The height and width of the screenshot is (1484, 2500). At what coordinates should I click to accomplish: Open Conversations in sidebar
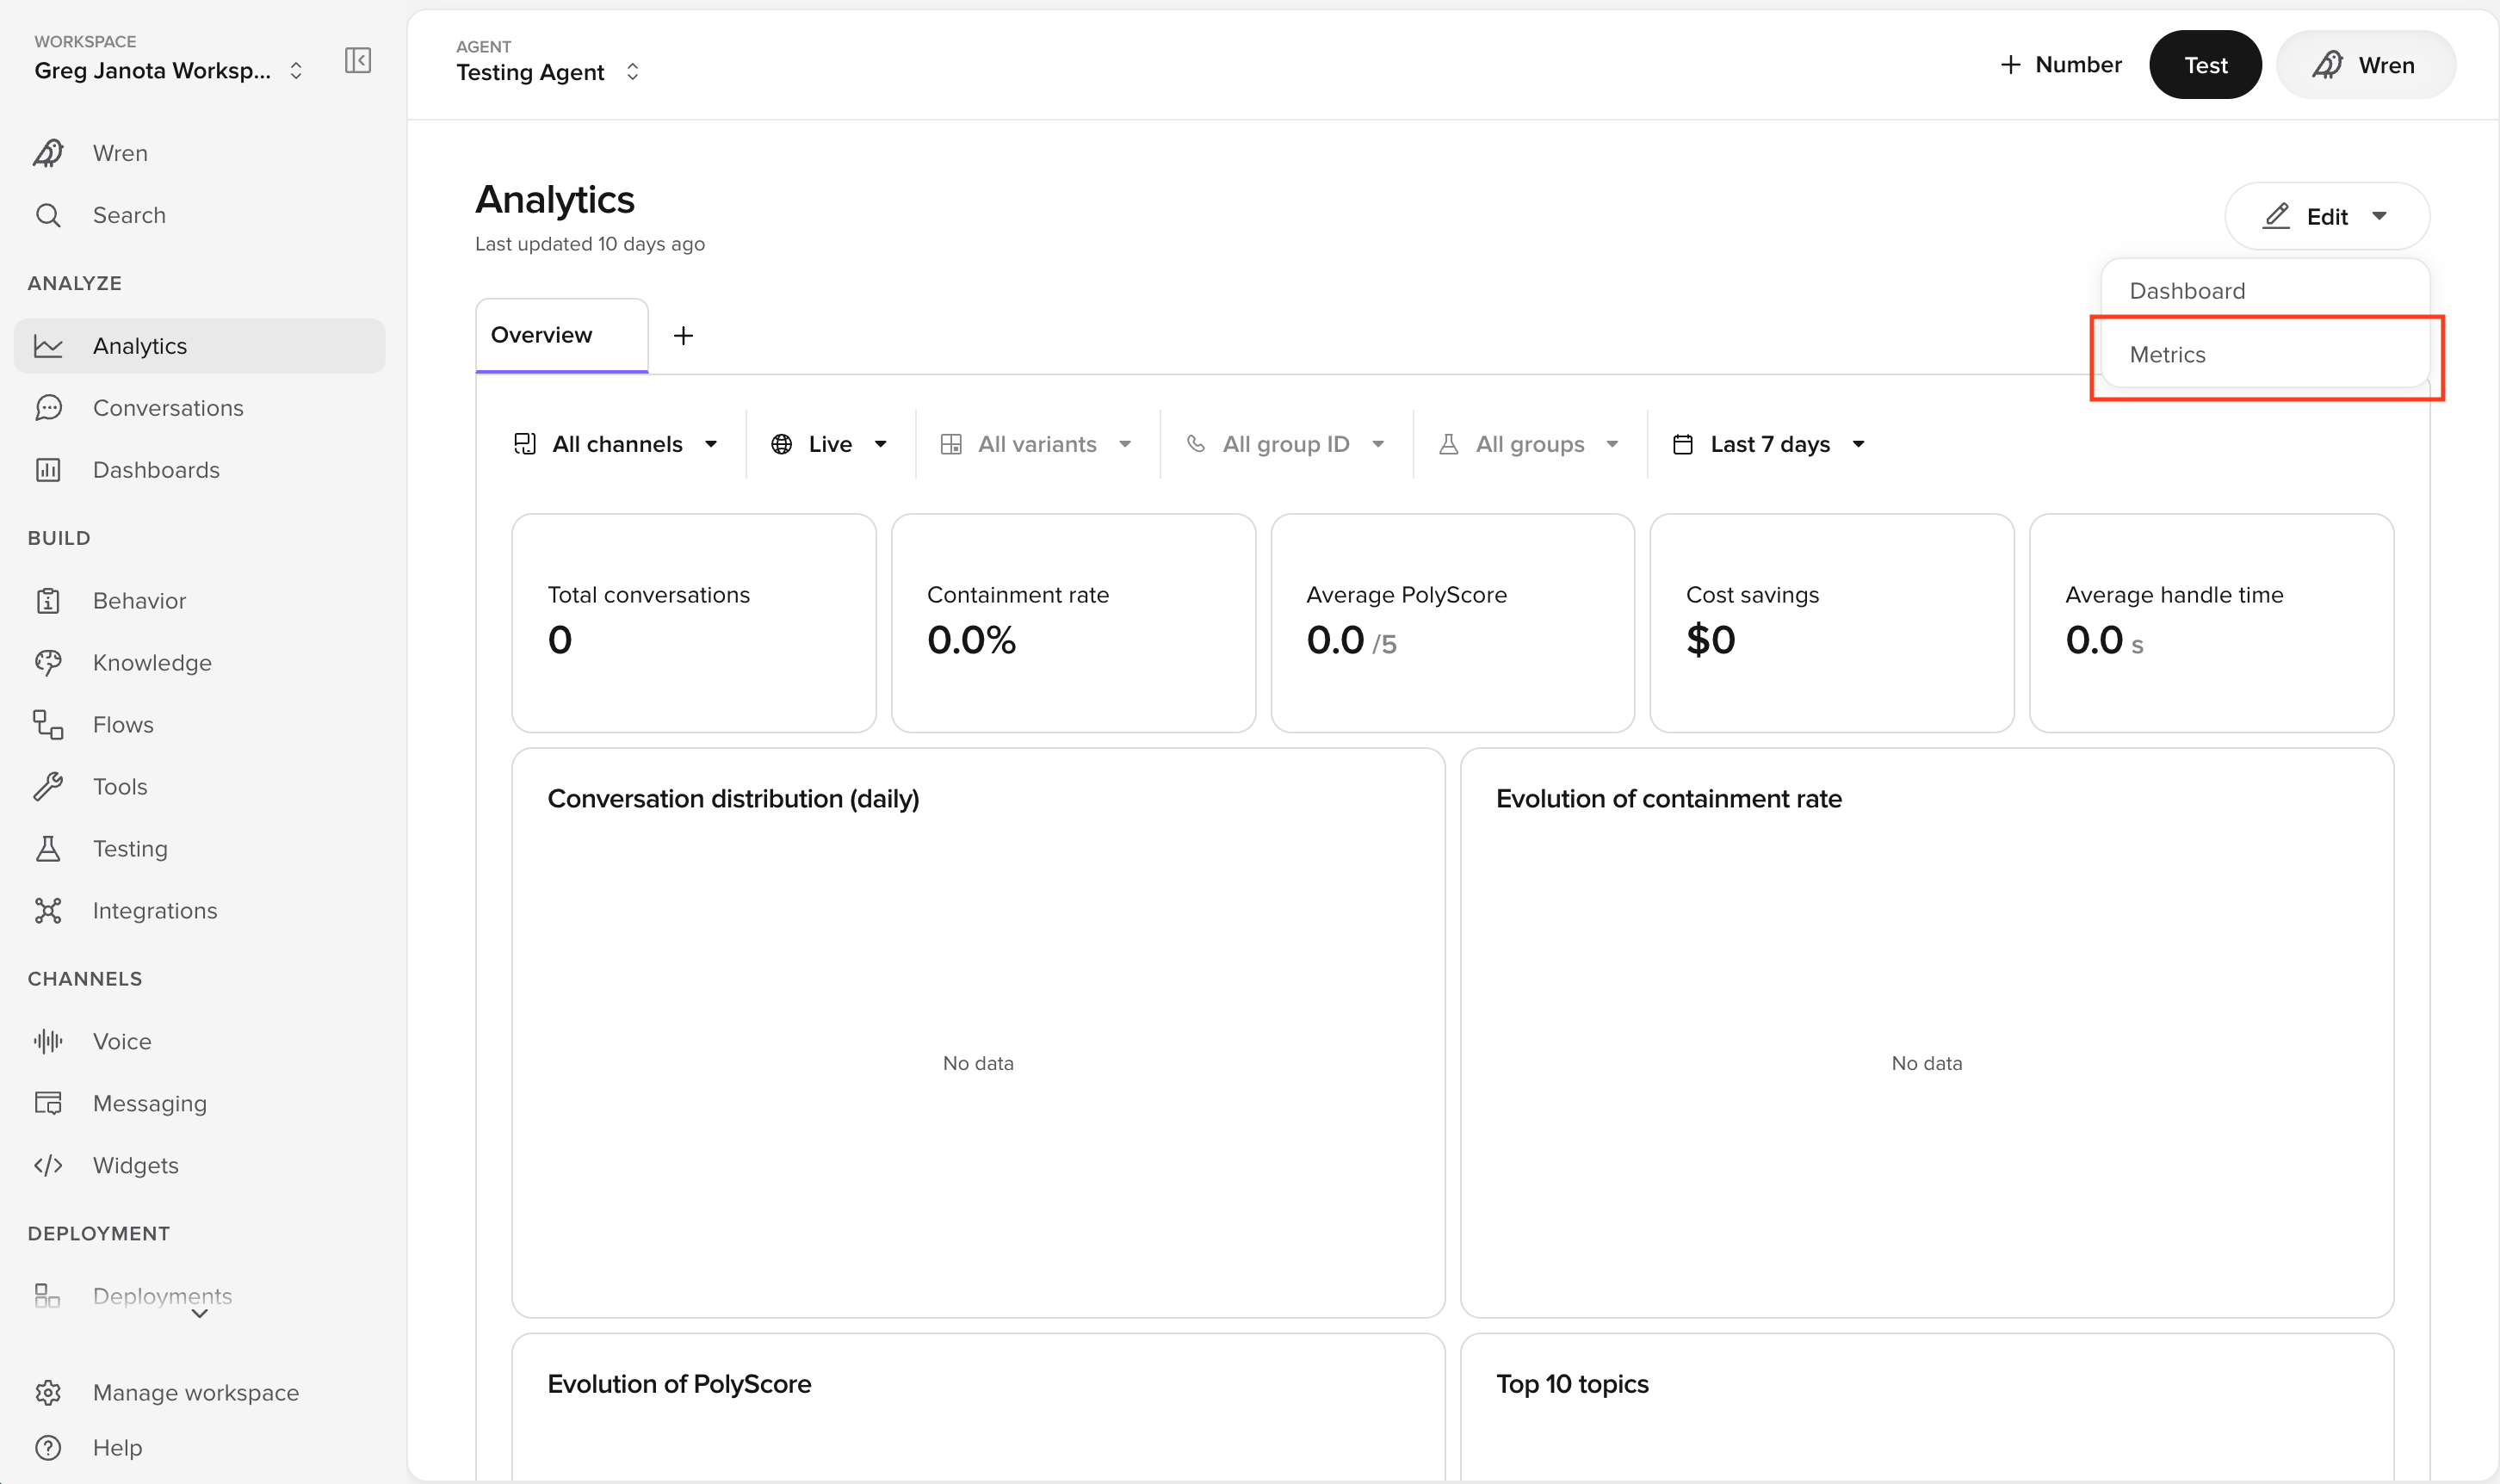tap(200, 408)
